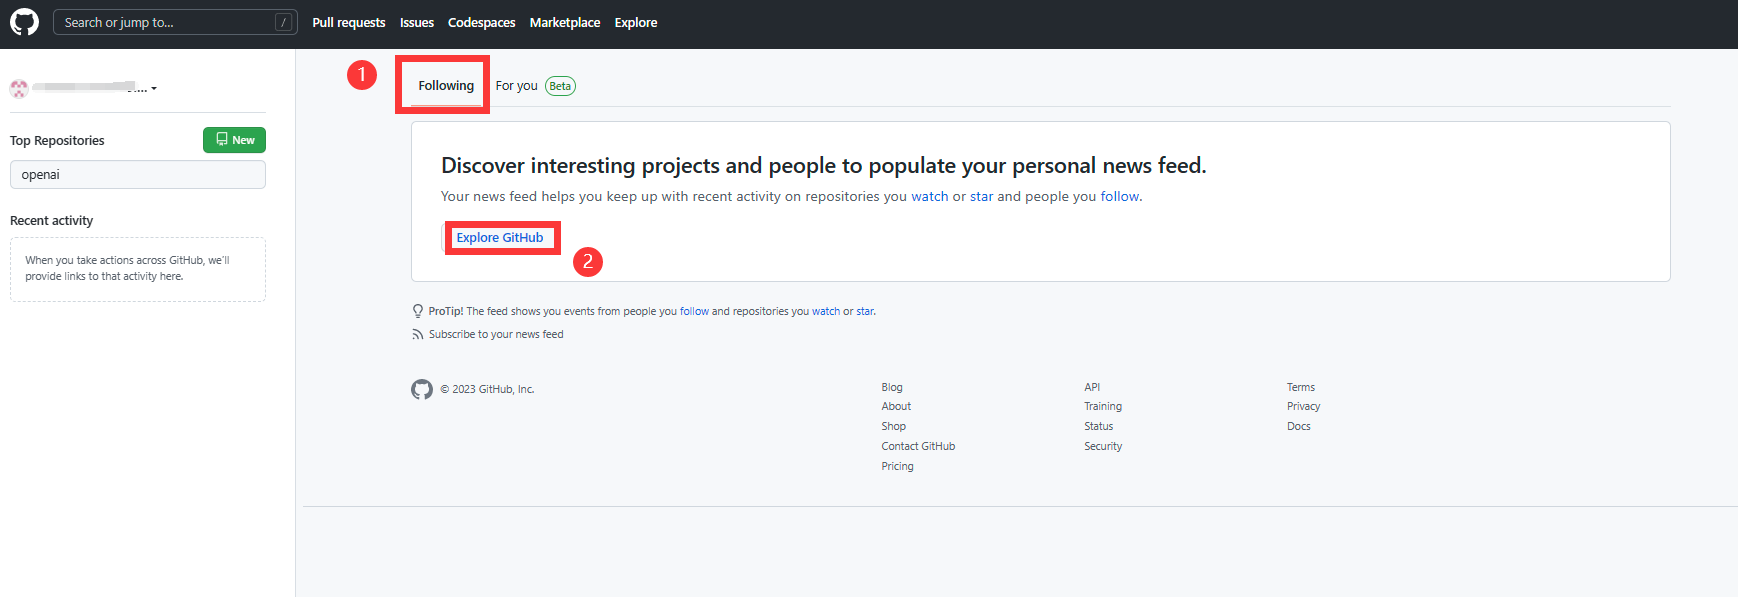Open the Blog footer link
Image resolution: width=1738 pixels, height=597 pixels.
(x=892, y=387)
